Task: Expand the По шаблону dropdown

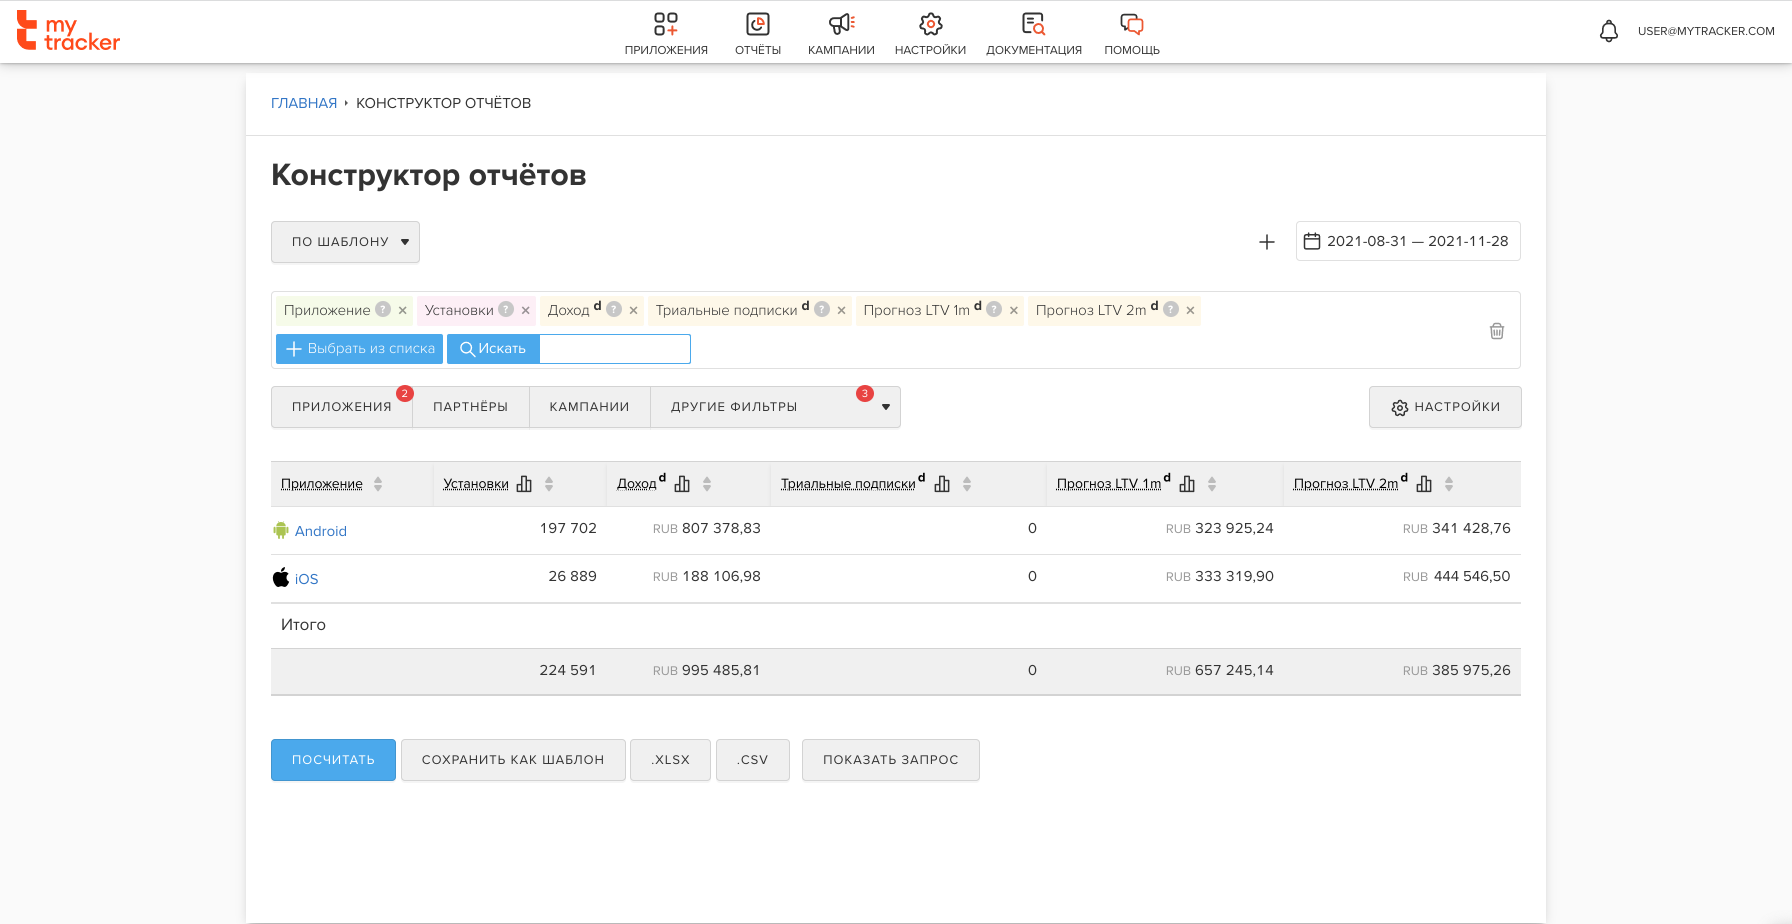Action: tap(345, 242)
